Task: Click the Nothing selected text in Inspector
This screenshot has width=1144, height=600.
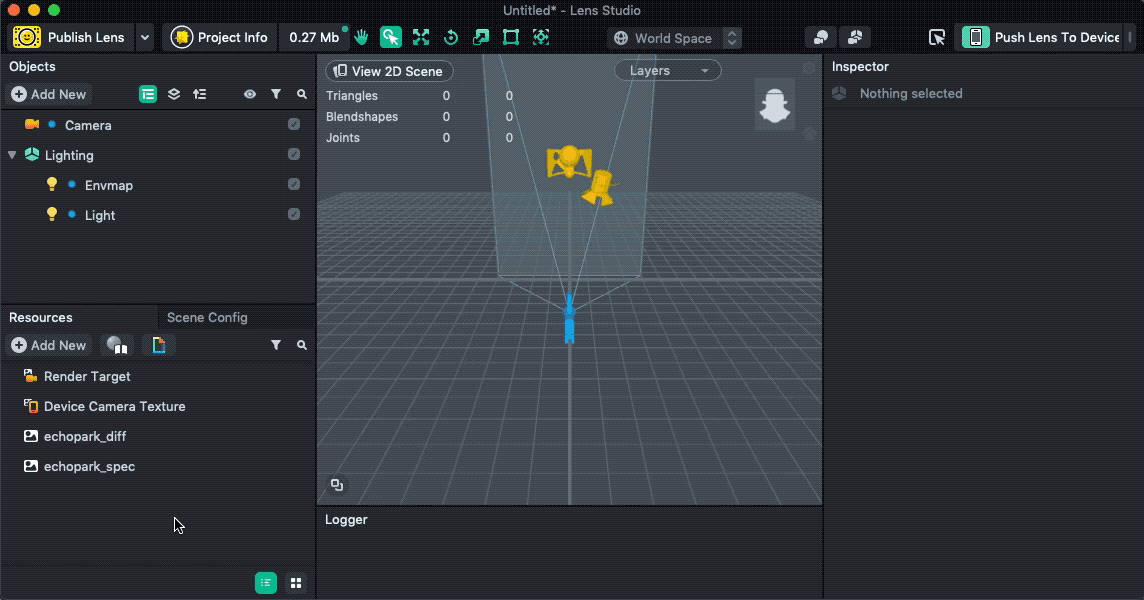Action: 911,93
